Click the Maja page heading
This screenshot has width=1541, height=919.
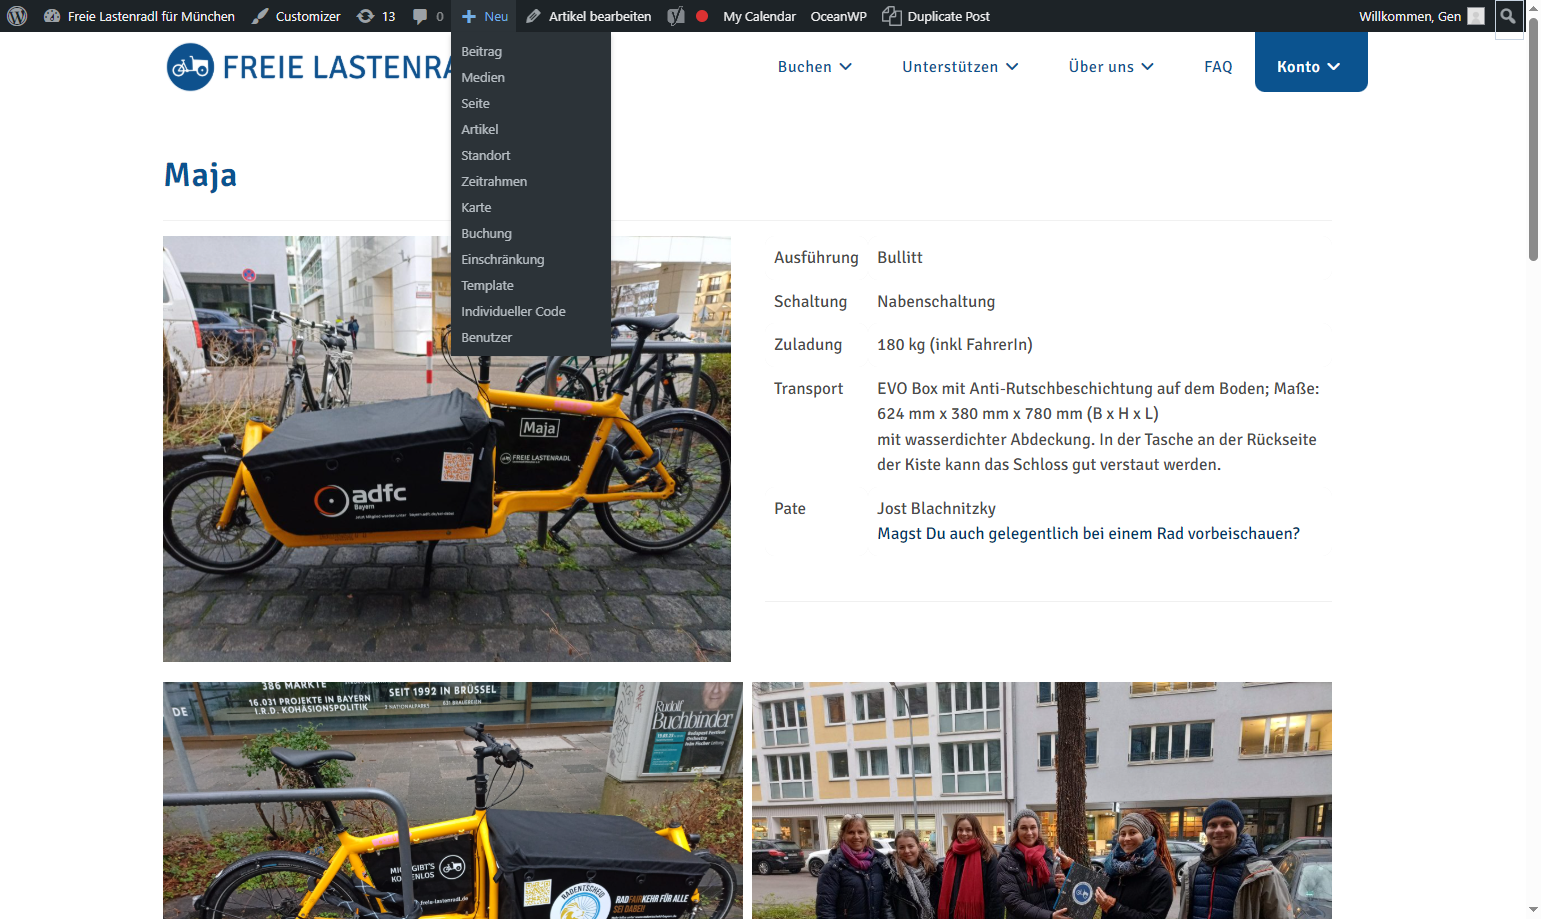(200, 175)
